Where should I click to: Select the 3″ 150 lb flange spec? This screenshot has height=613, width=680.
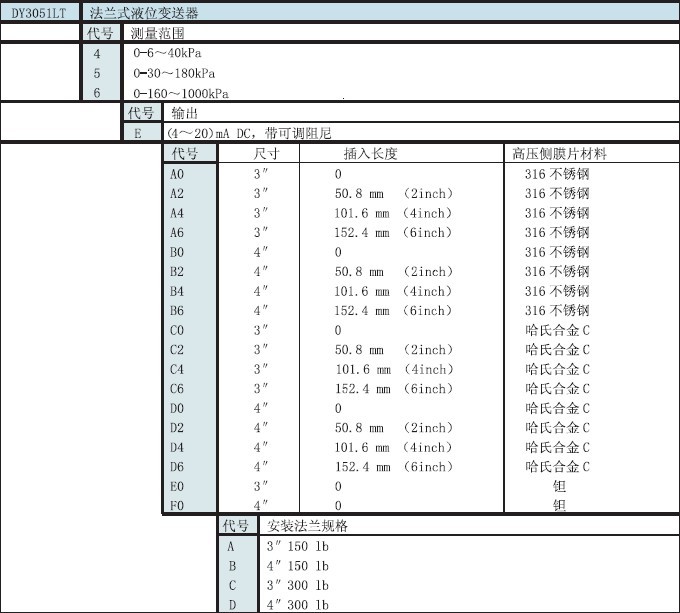pyautogui.click(x=297, y=546)
